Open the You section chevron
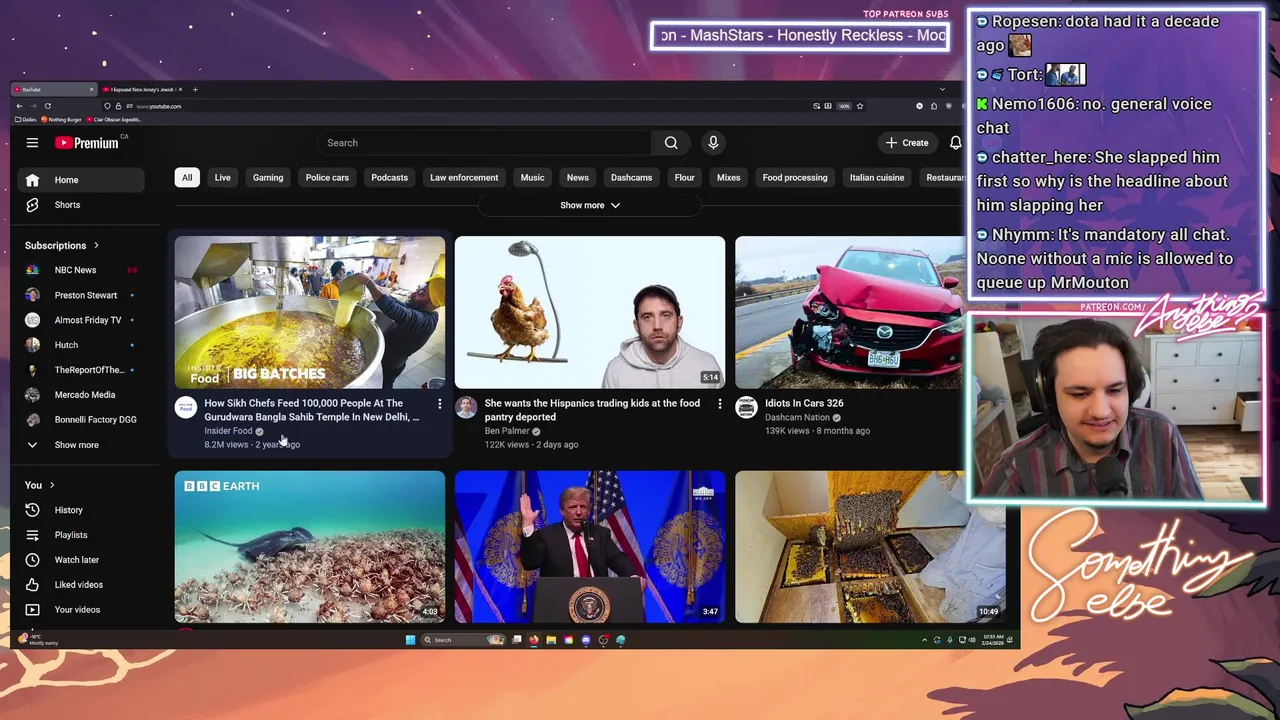The height and width of the screenshot is (720, 1280). pyautogui.click(x=52, y=485)
